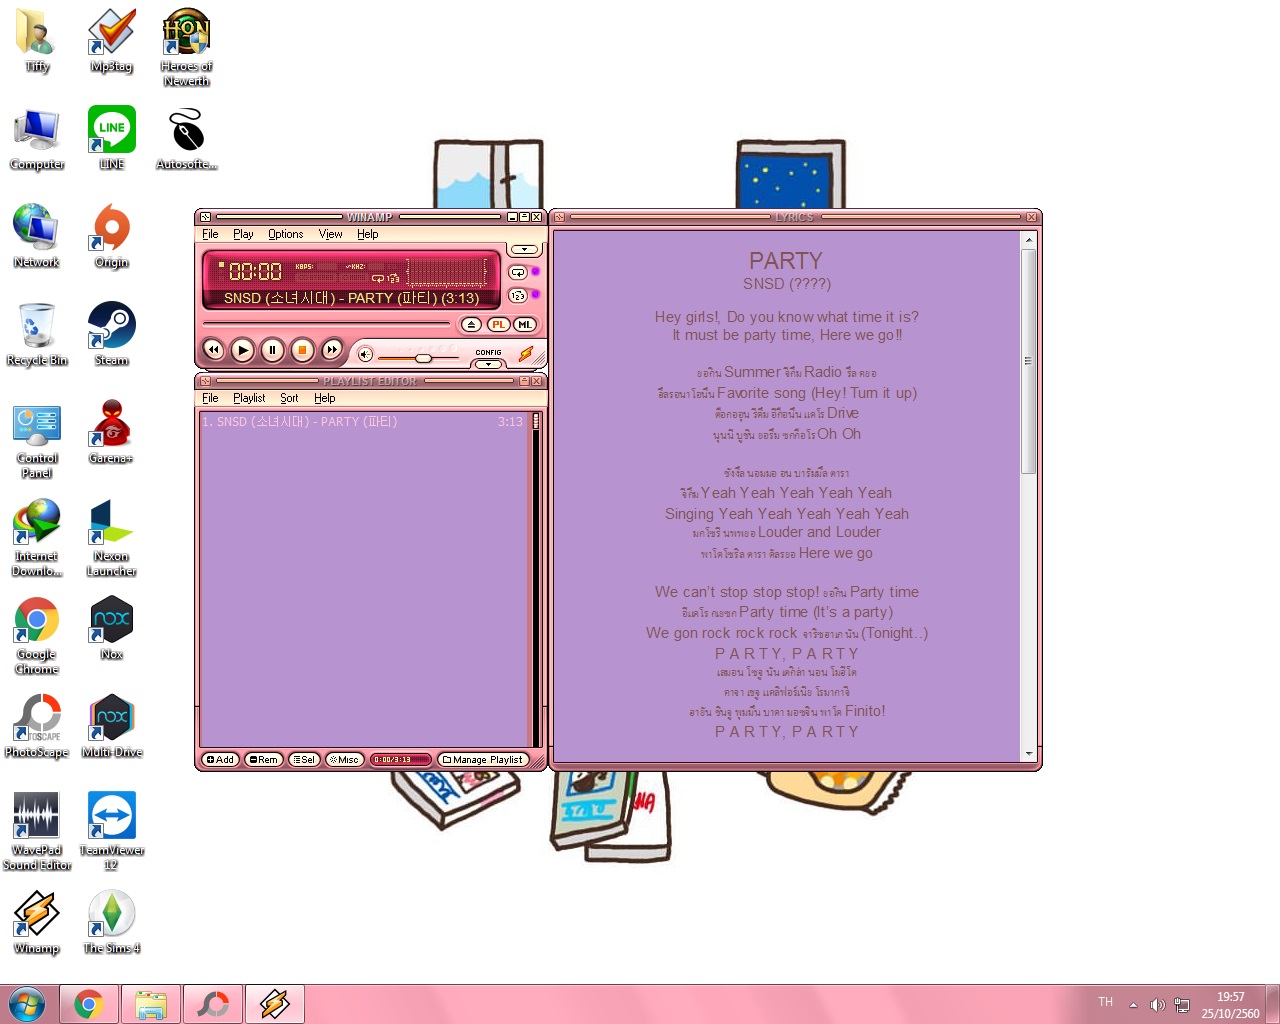
Task: Click Windows Start button
Action: (27, 1004)
